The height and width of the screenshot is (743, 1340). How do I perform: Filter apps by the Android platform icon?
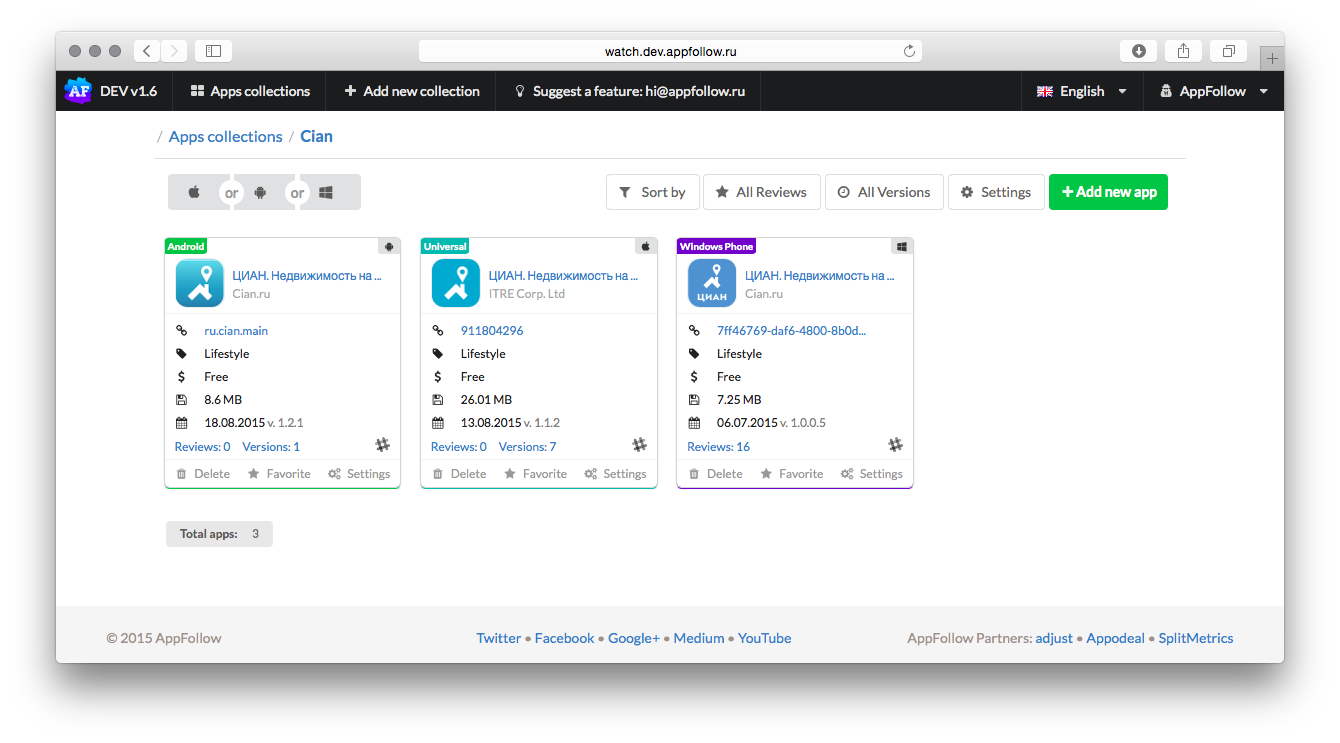coord(261,192)
